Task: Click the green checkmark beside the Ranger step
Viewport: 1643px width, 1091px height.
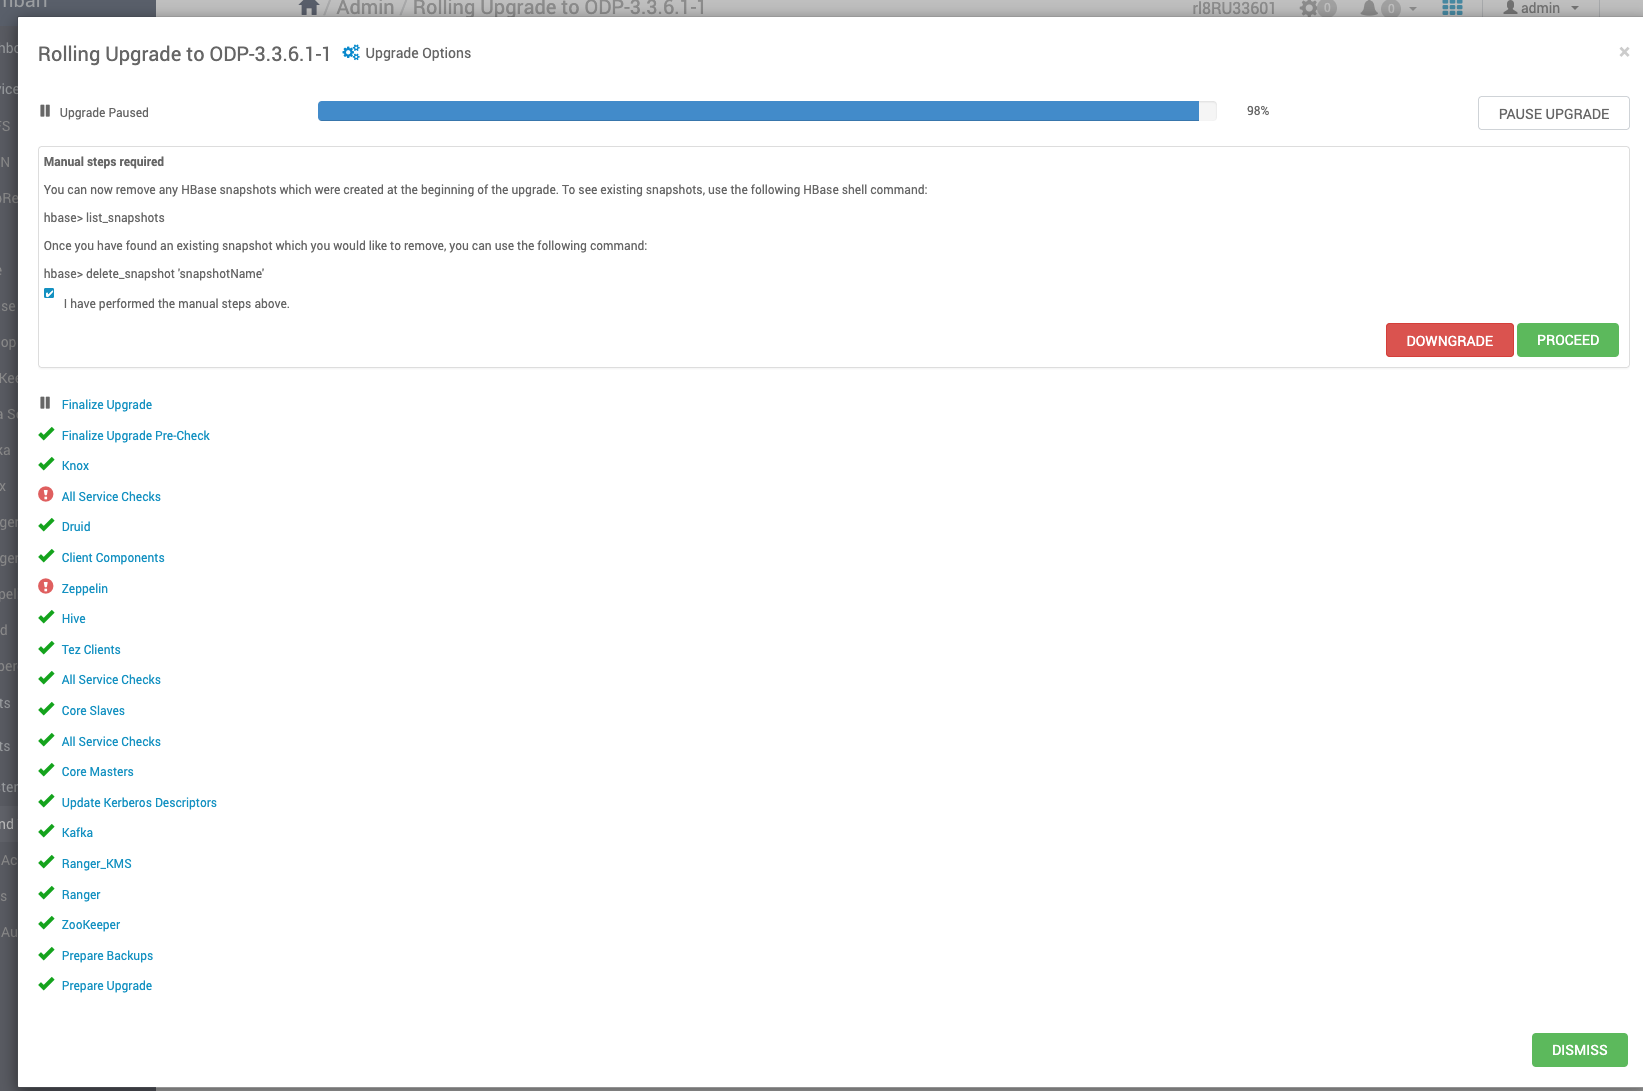Action: pyautogui.click(x=46, y=893)
